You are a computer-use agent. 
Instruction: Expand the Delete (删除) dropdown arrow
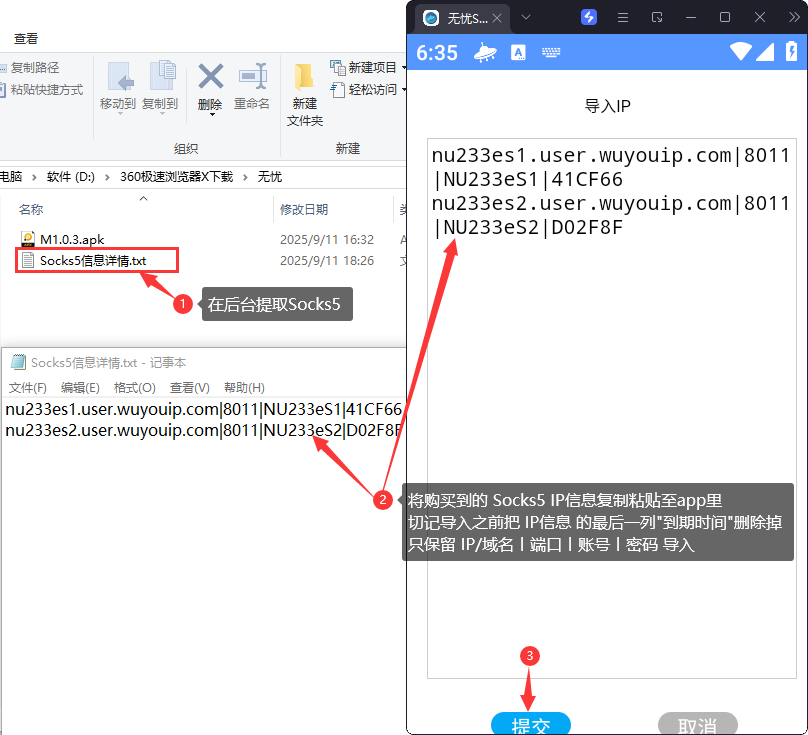point(211,115)
